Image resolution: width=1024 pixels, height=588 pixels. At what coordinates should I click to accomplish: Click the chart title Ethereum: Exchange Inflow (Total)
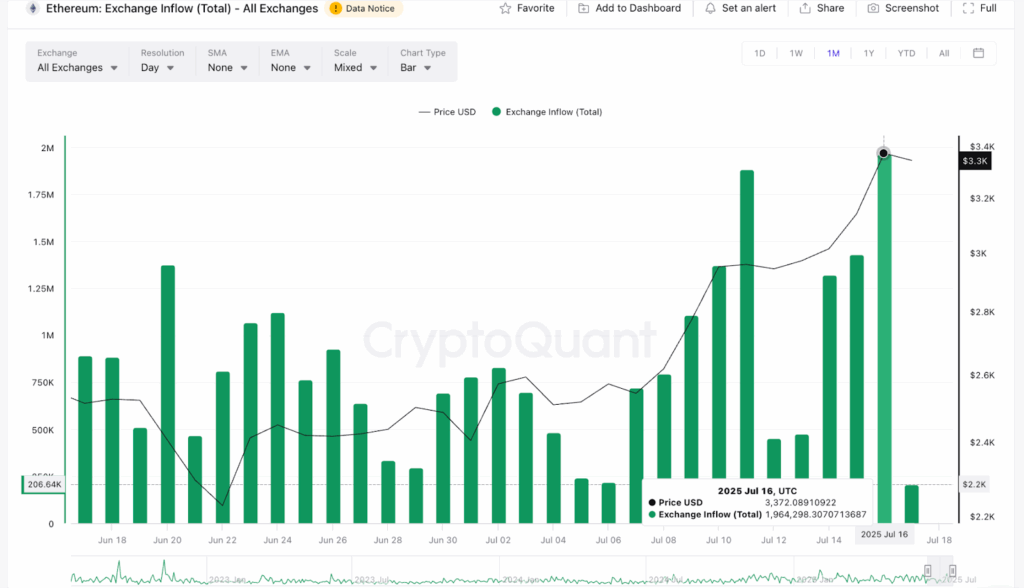coord(182,8)
